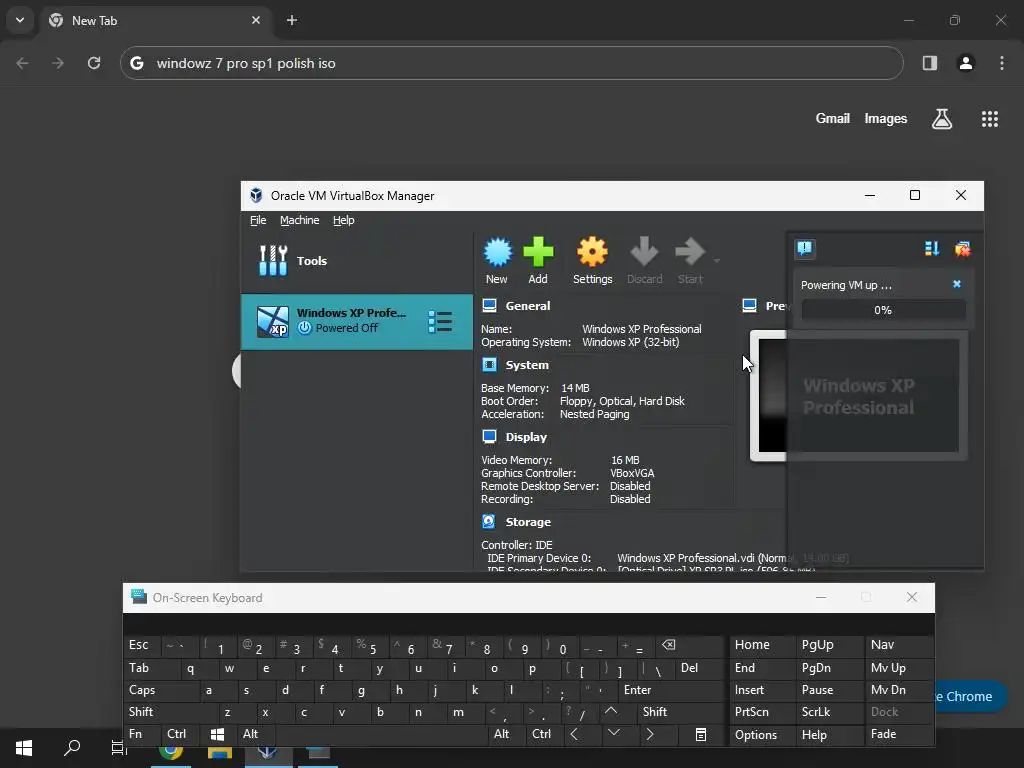Click Chrome back navigation arrow
The image size is (1024, 768).
(22, 63)
